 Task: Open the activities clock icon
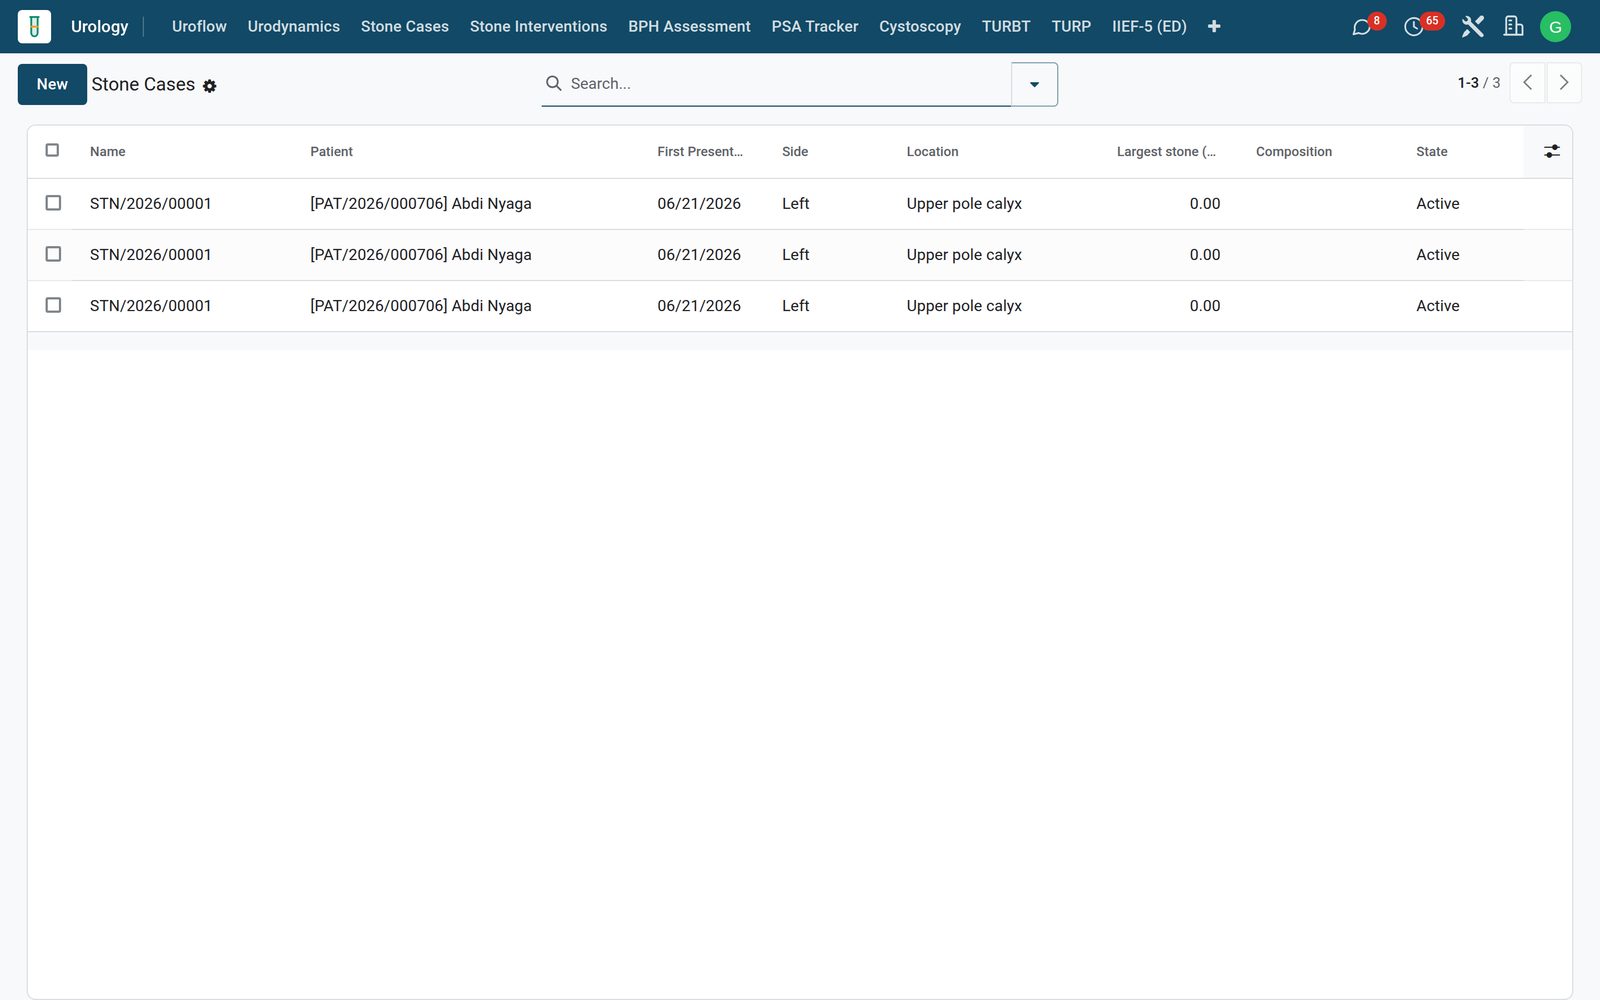[1413, 27]
